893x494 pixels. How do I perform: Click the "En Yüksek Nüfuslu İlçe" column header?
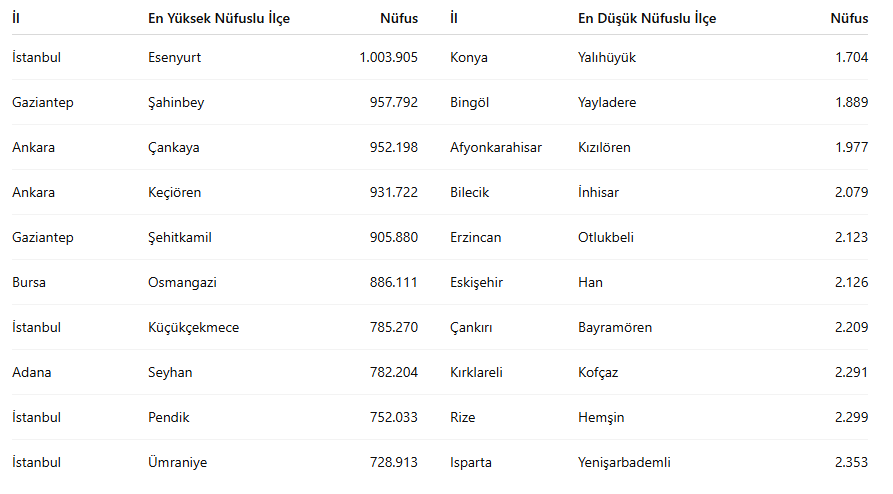(219, 18)
